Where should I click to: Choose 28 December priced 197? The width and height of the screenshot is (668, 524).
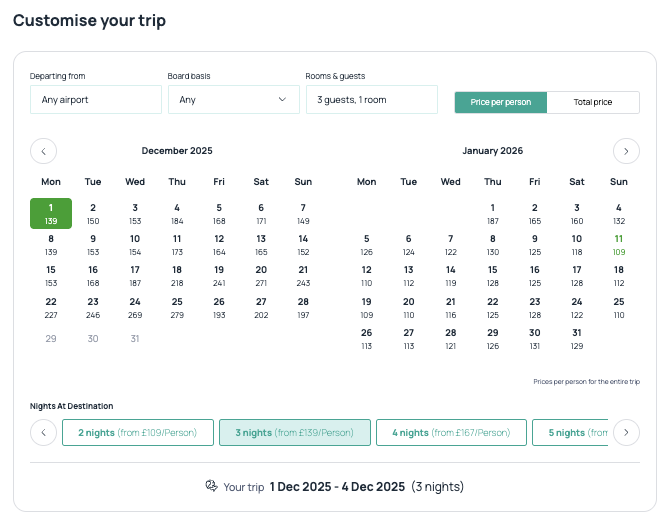point(303,308)
